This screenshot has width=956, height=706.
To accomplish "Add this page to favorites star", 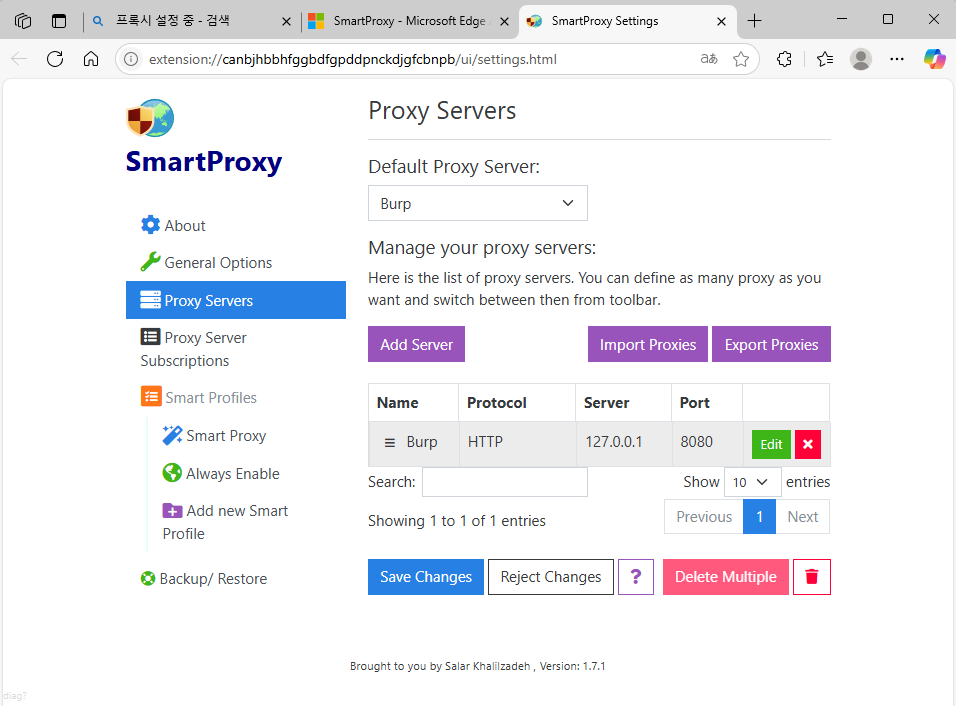I will coord(741,59).
